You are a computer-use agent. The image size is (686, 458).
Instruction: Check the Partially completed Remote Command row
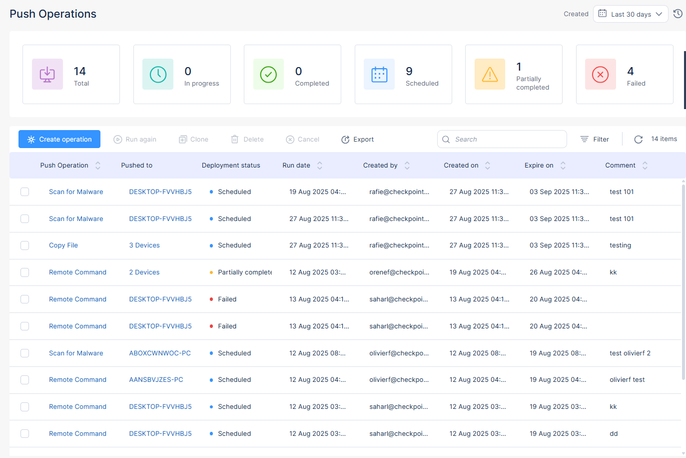coord(24,272)
